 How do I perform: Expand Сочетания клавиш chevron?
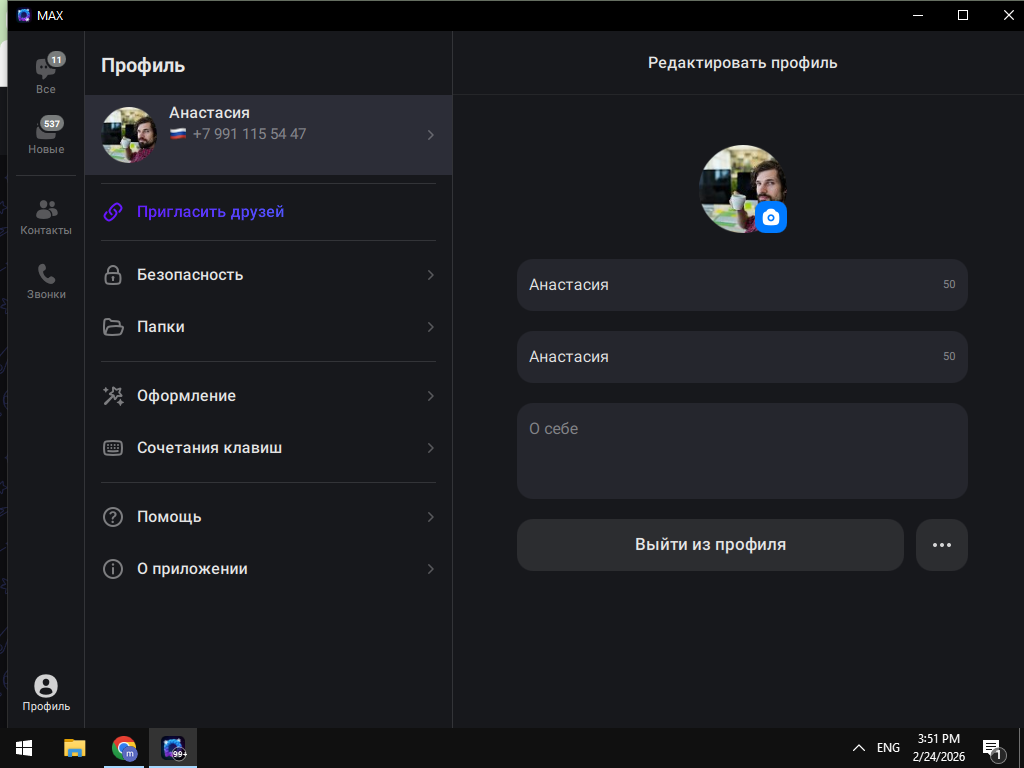click(x=430, y=448)
